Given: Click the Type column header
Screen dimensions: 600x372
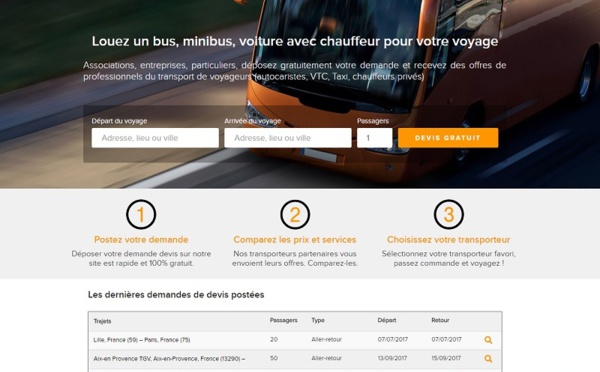Looking at the screenshot, I should pos(318,320).
